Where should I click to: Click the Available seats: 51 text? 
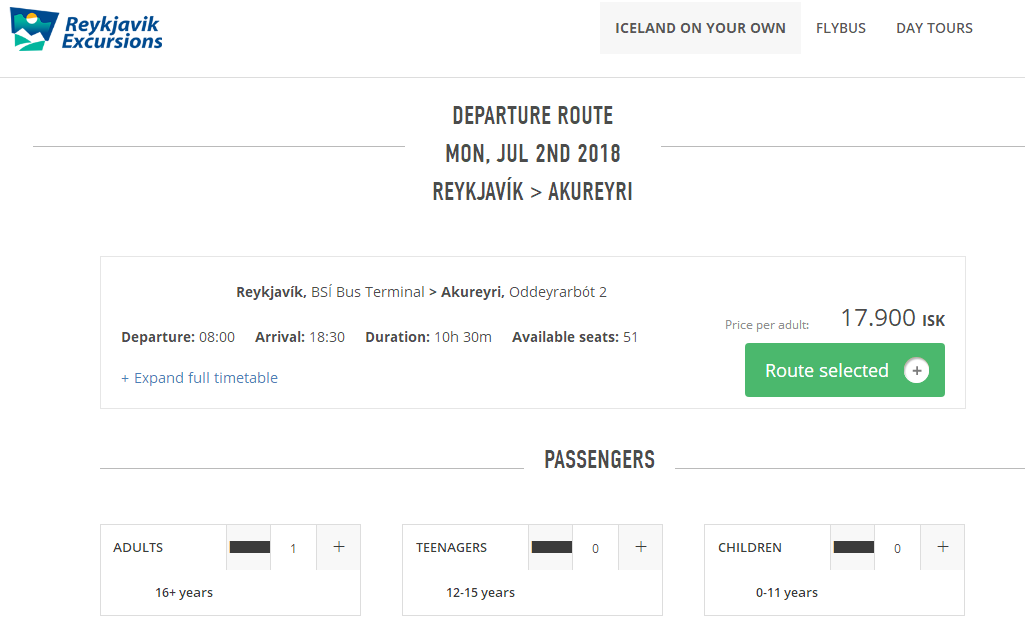[x=575, y=337]
